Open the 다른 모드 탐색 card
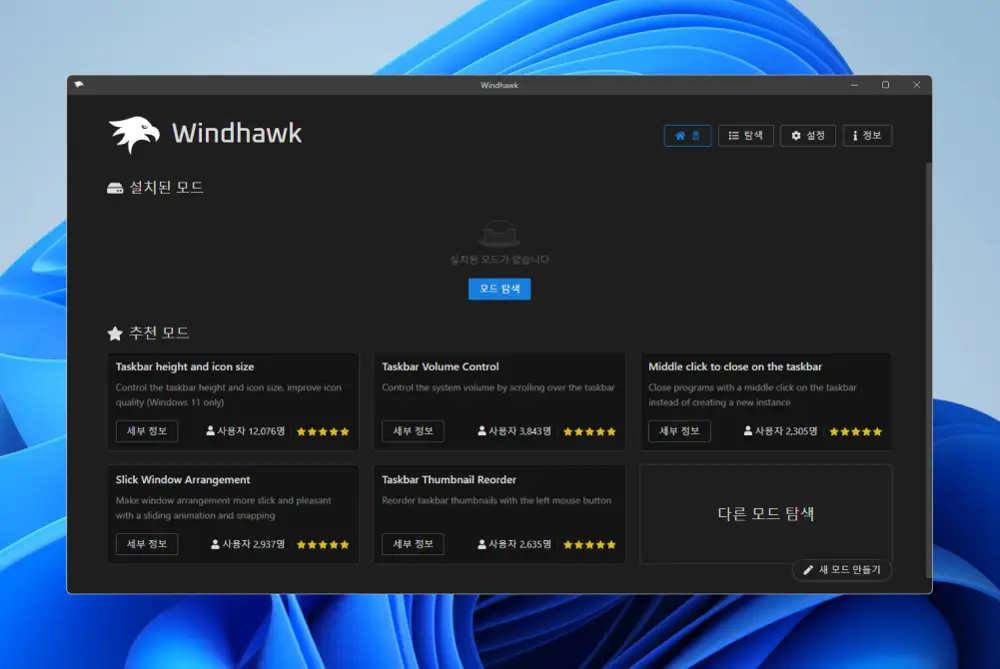The image size is (1000, 669). pyautogui.click(x=766, y=511)
